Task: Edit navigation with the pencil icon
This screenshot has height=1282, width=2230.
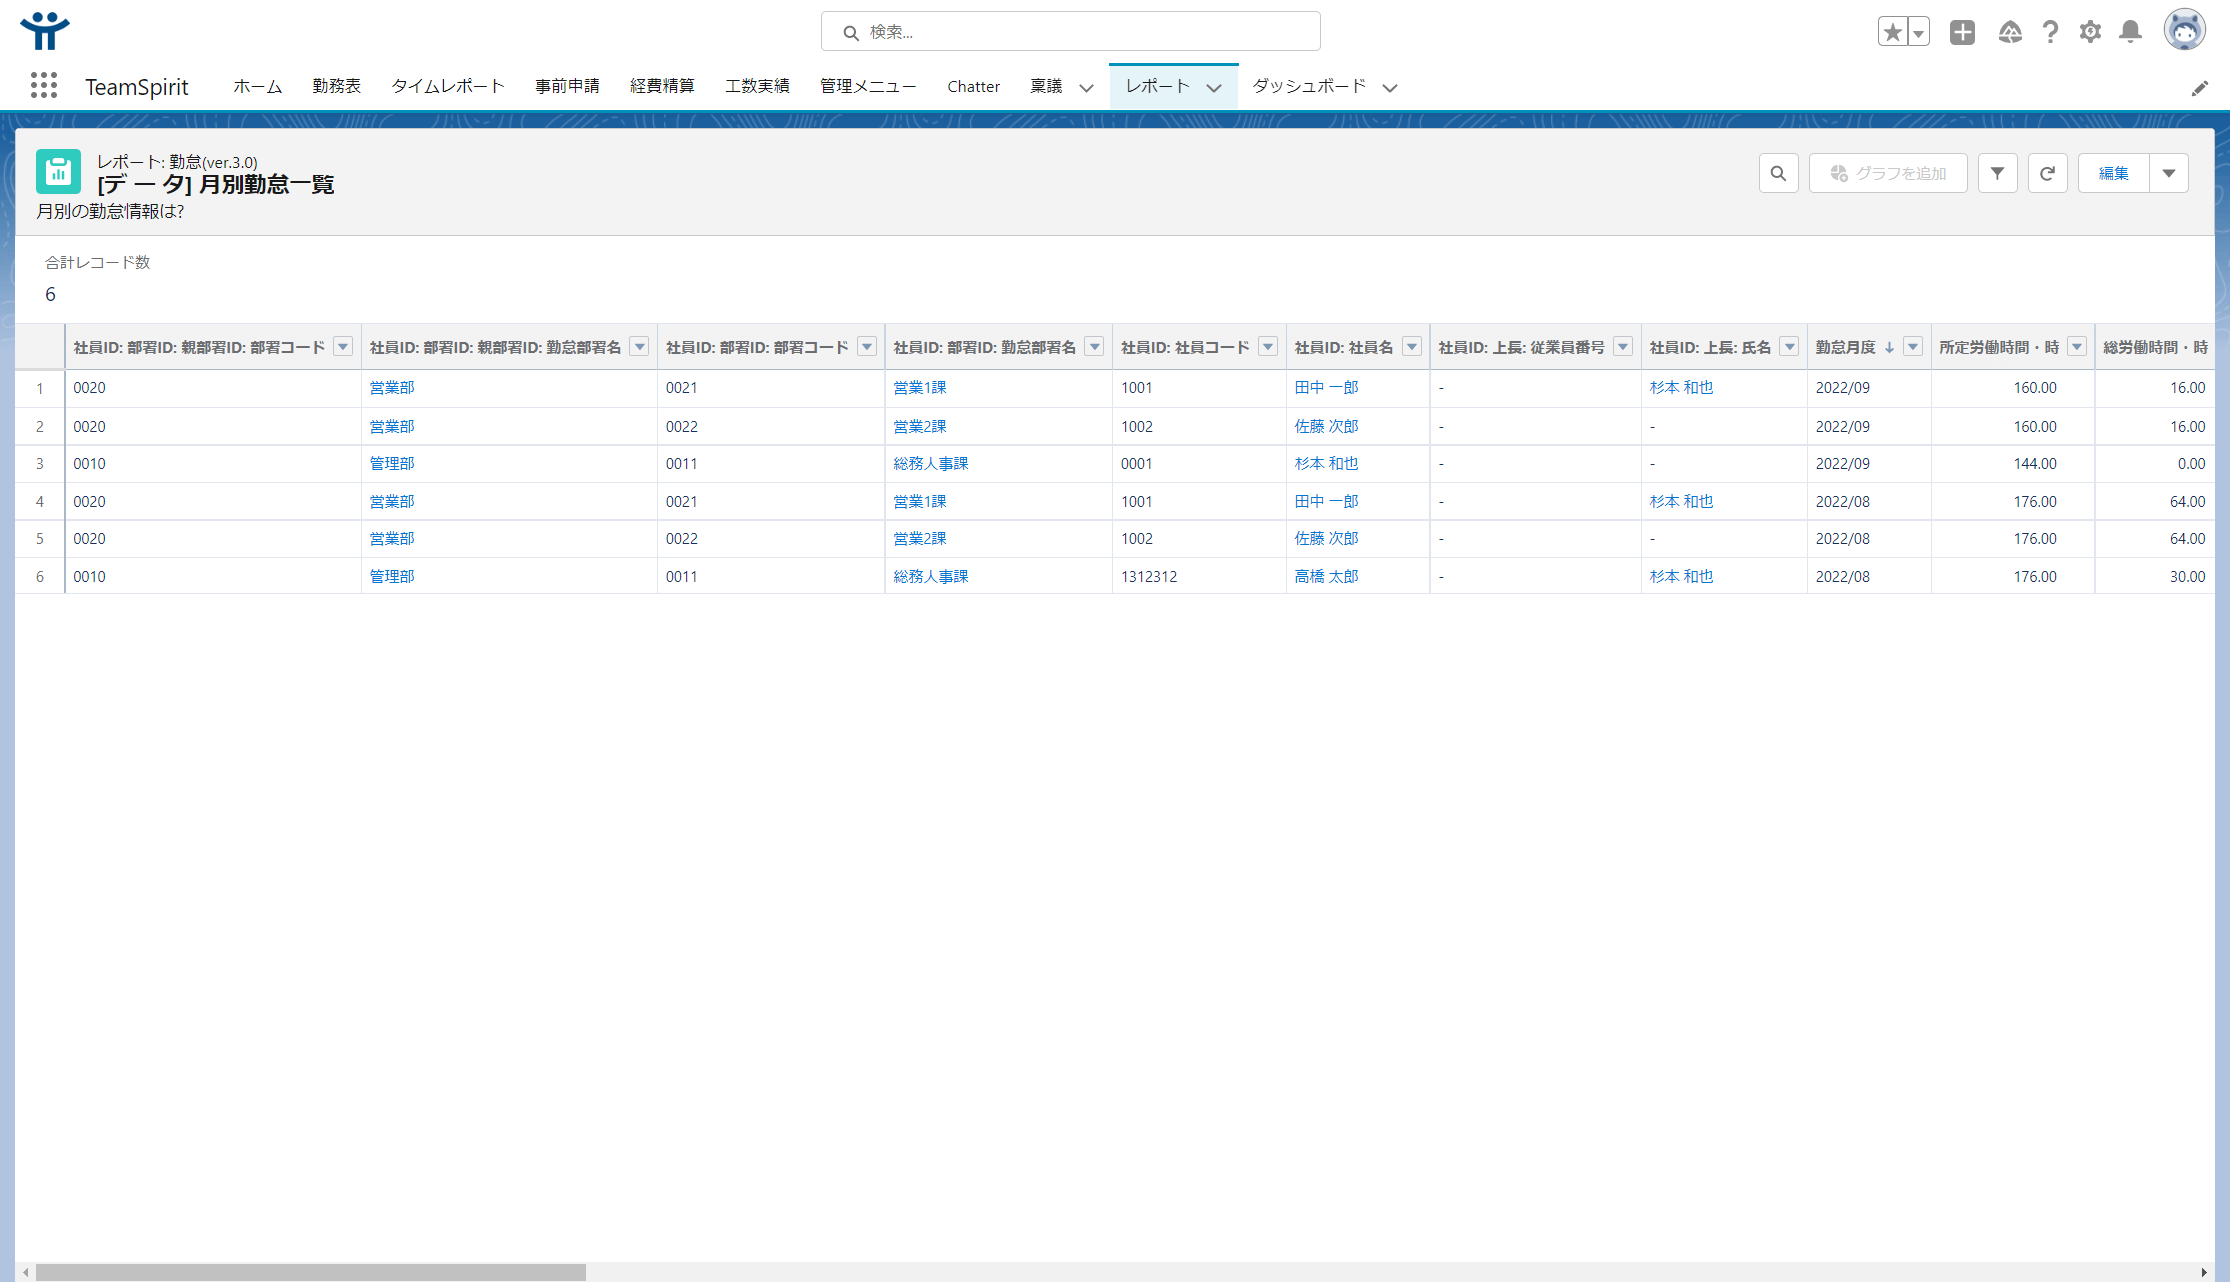Action: [x=2199, y=88]
